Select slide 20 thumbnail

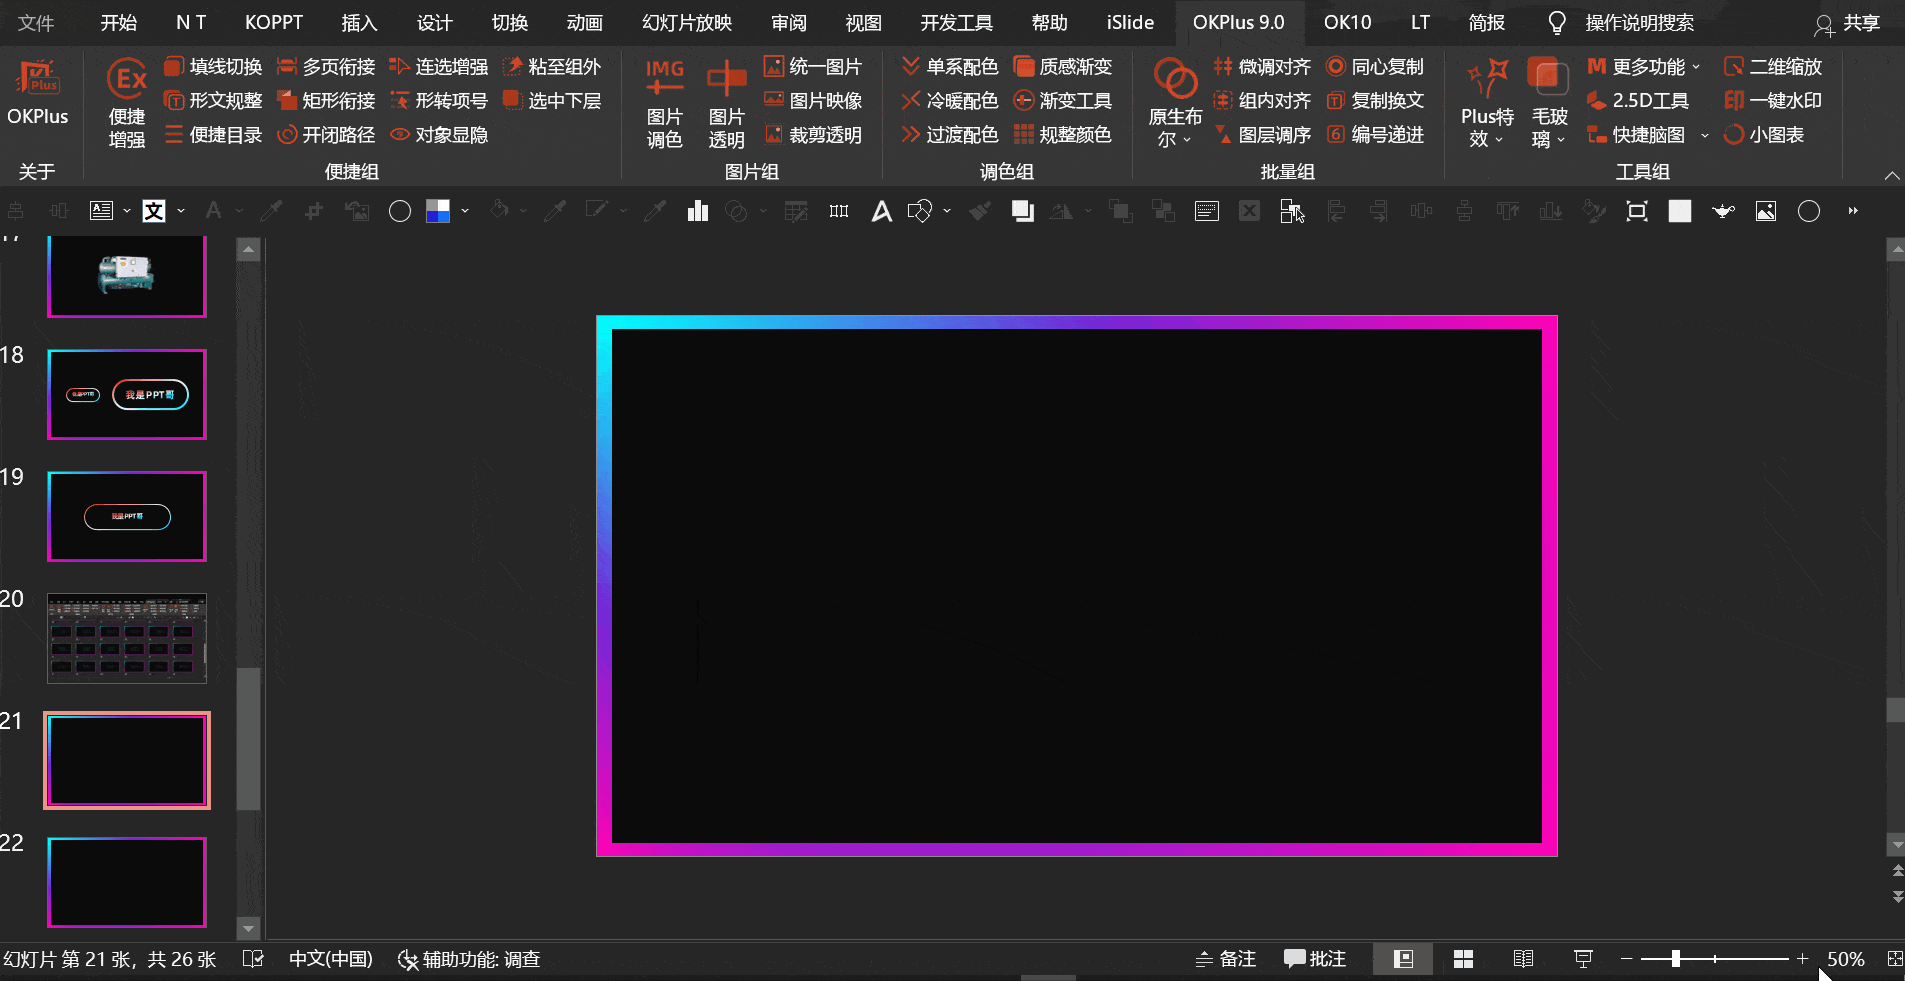pos(127,638)
